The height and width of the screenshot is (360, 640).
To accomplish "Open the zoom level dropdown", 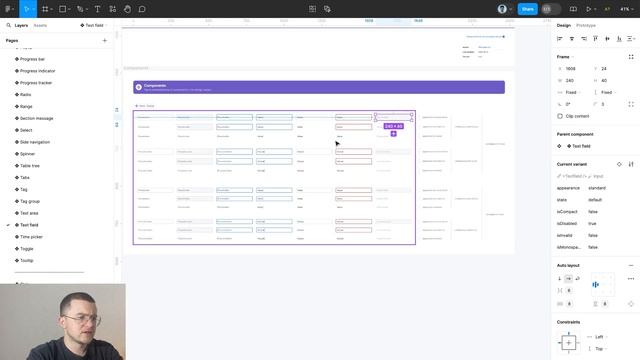I will pyautogui.click(x=627, y=9).
